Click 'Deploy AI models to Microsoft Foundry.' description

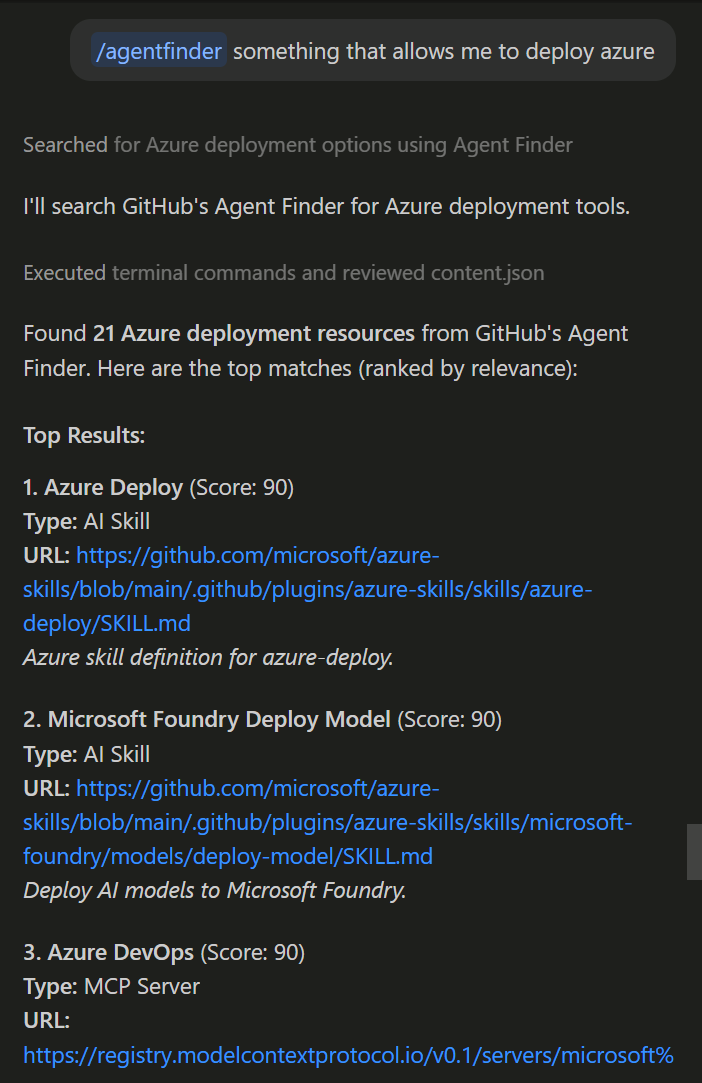(214, 890)
